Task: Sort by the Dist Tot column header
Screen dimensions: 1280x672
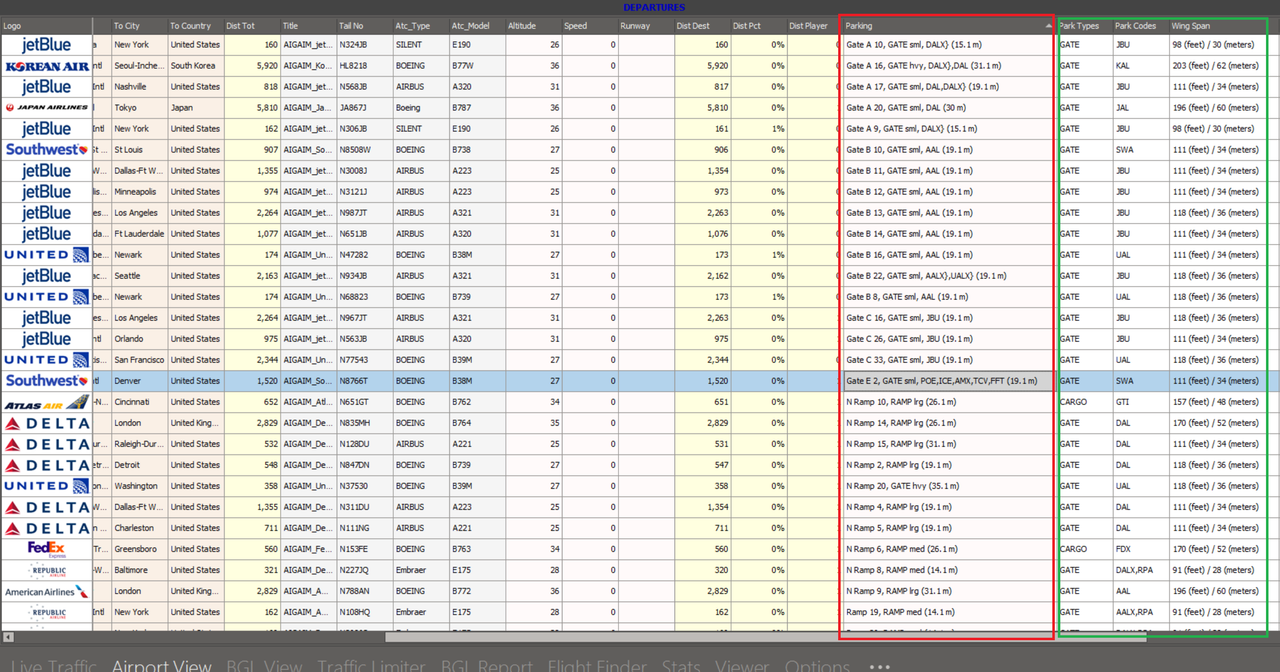Action: (x=252, y=26)
